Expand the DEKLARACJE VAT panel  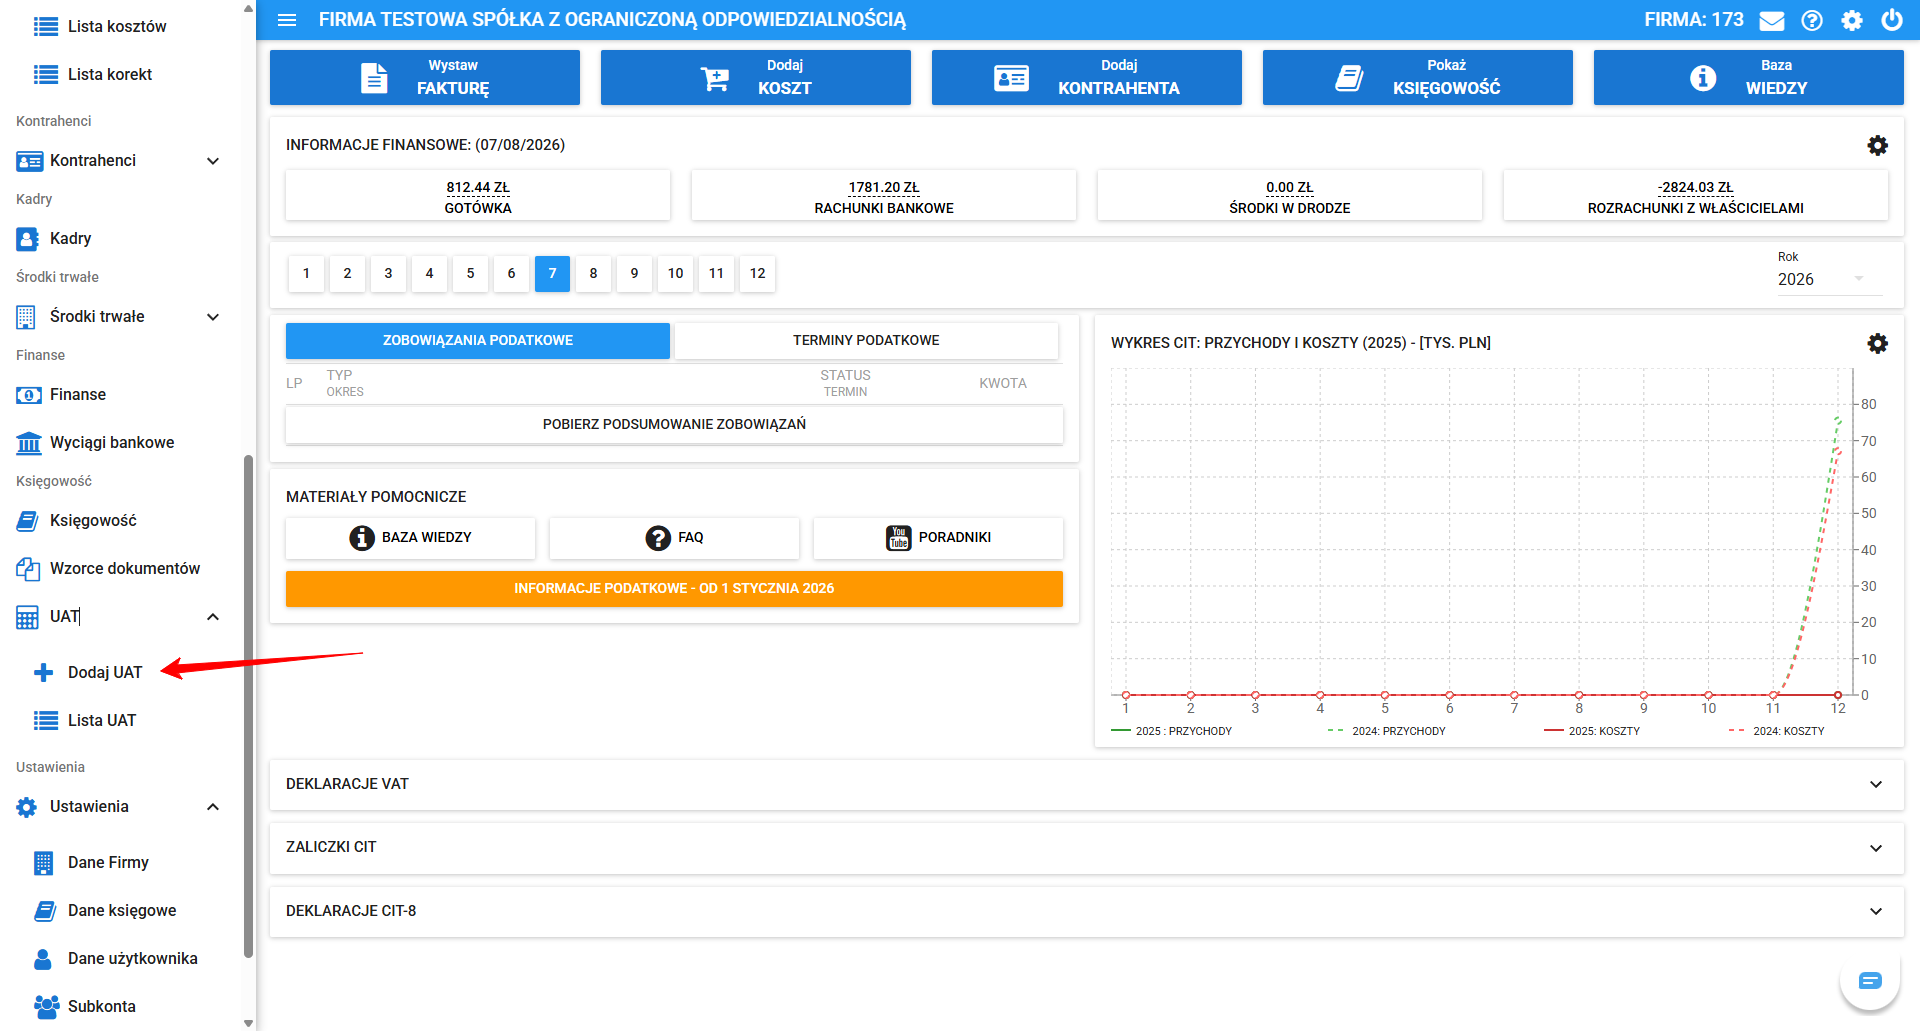coord(1876,784)
